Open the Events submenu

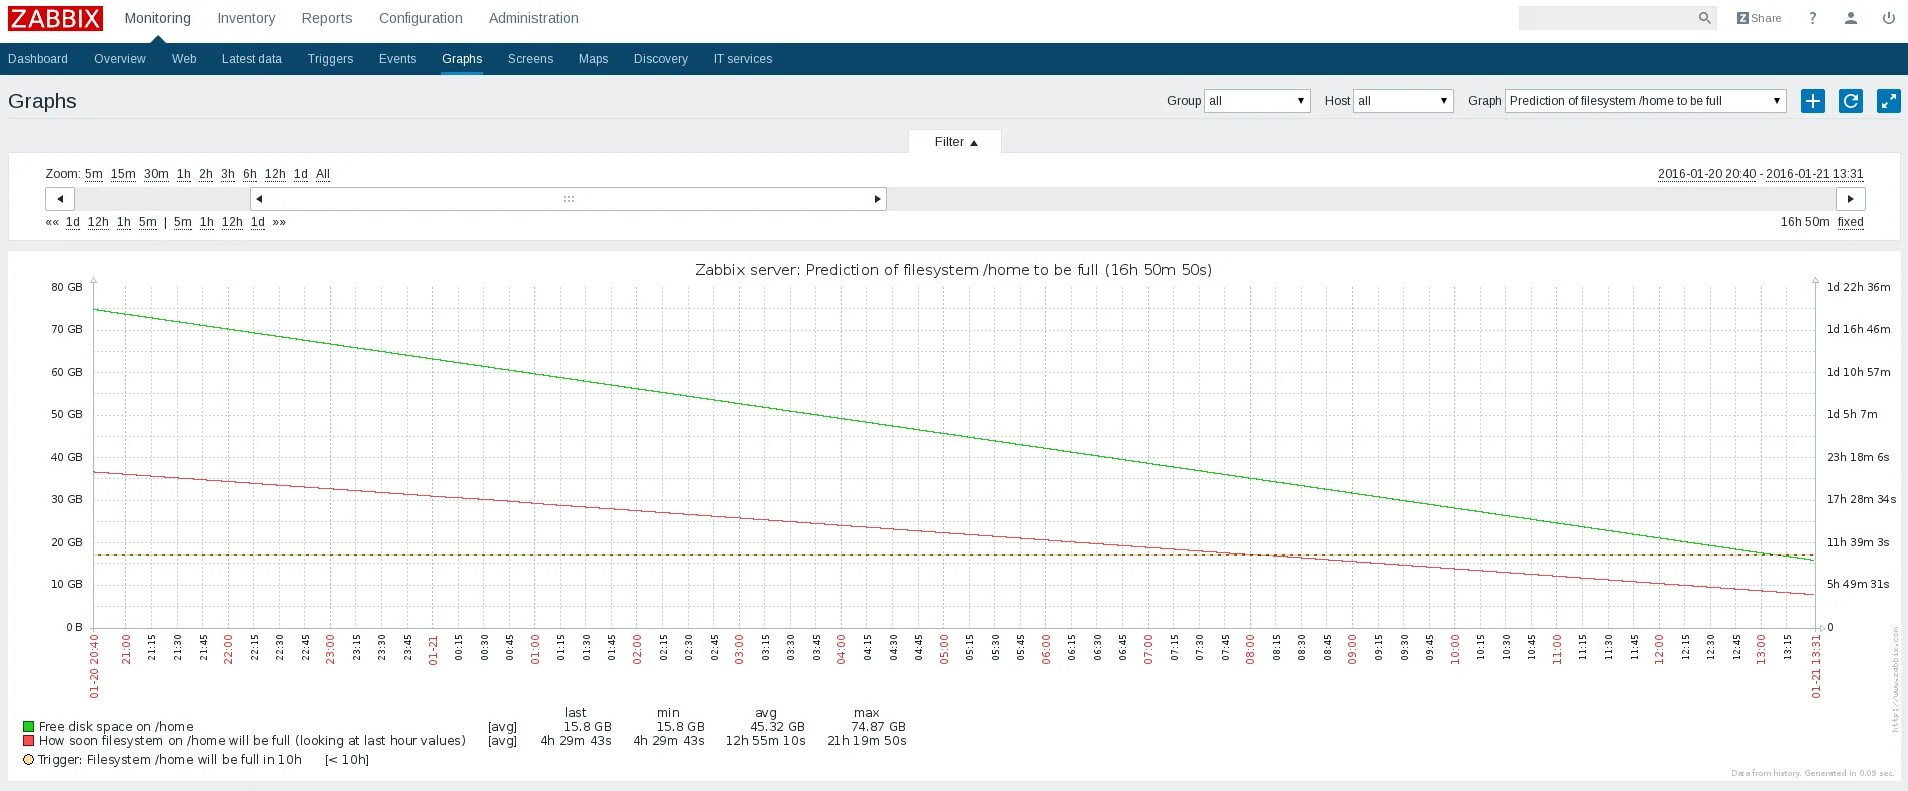tap(398, 59)
